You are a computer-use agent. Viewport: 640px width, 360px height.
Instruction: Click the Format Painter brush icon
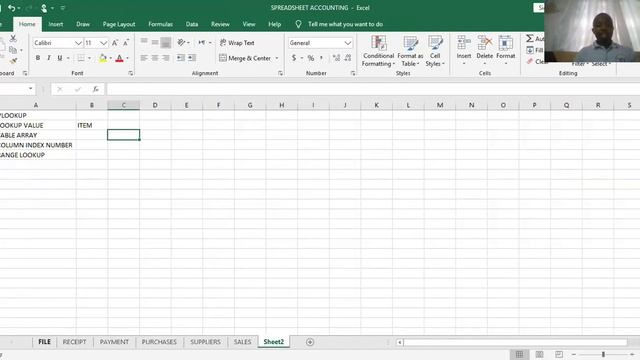point(13,61)
